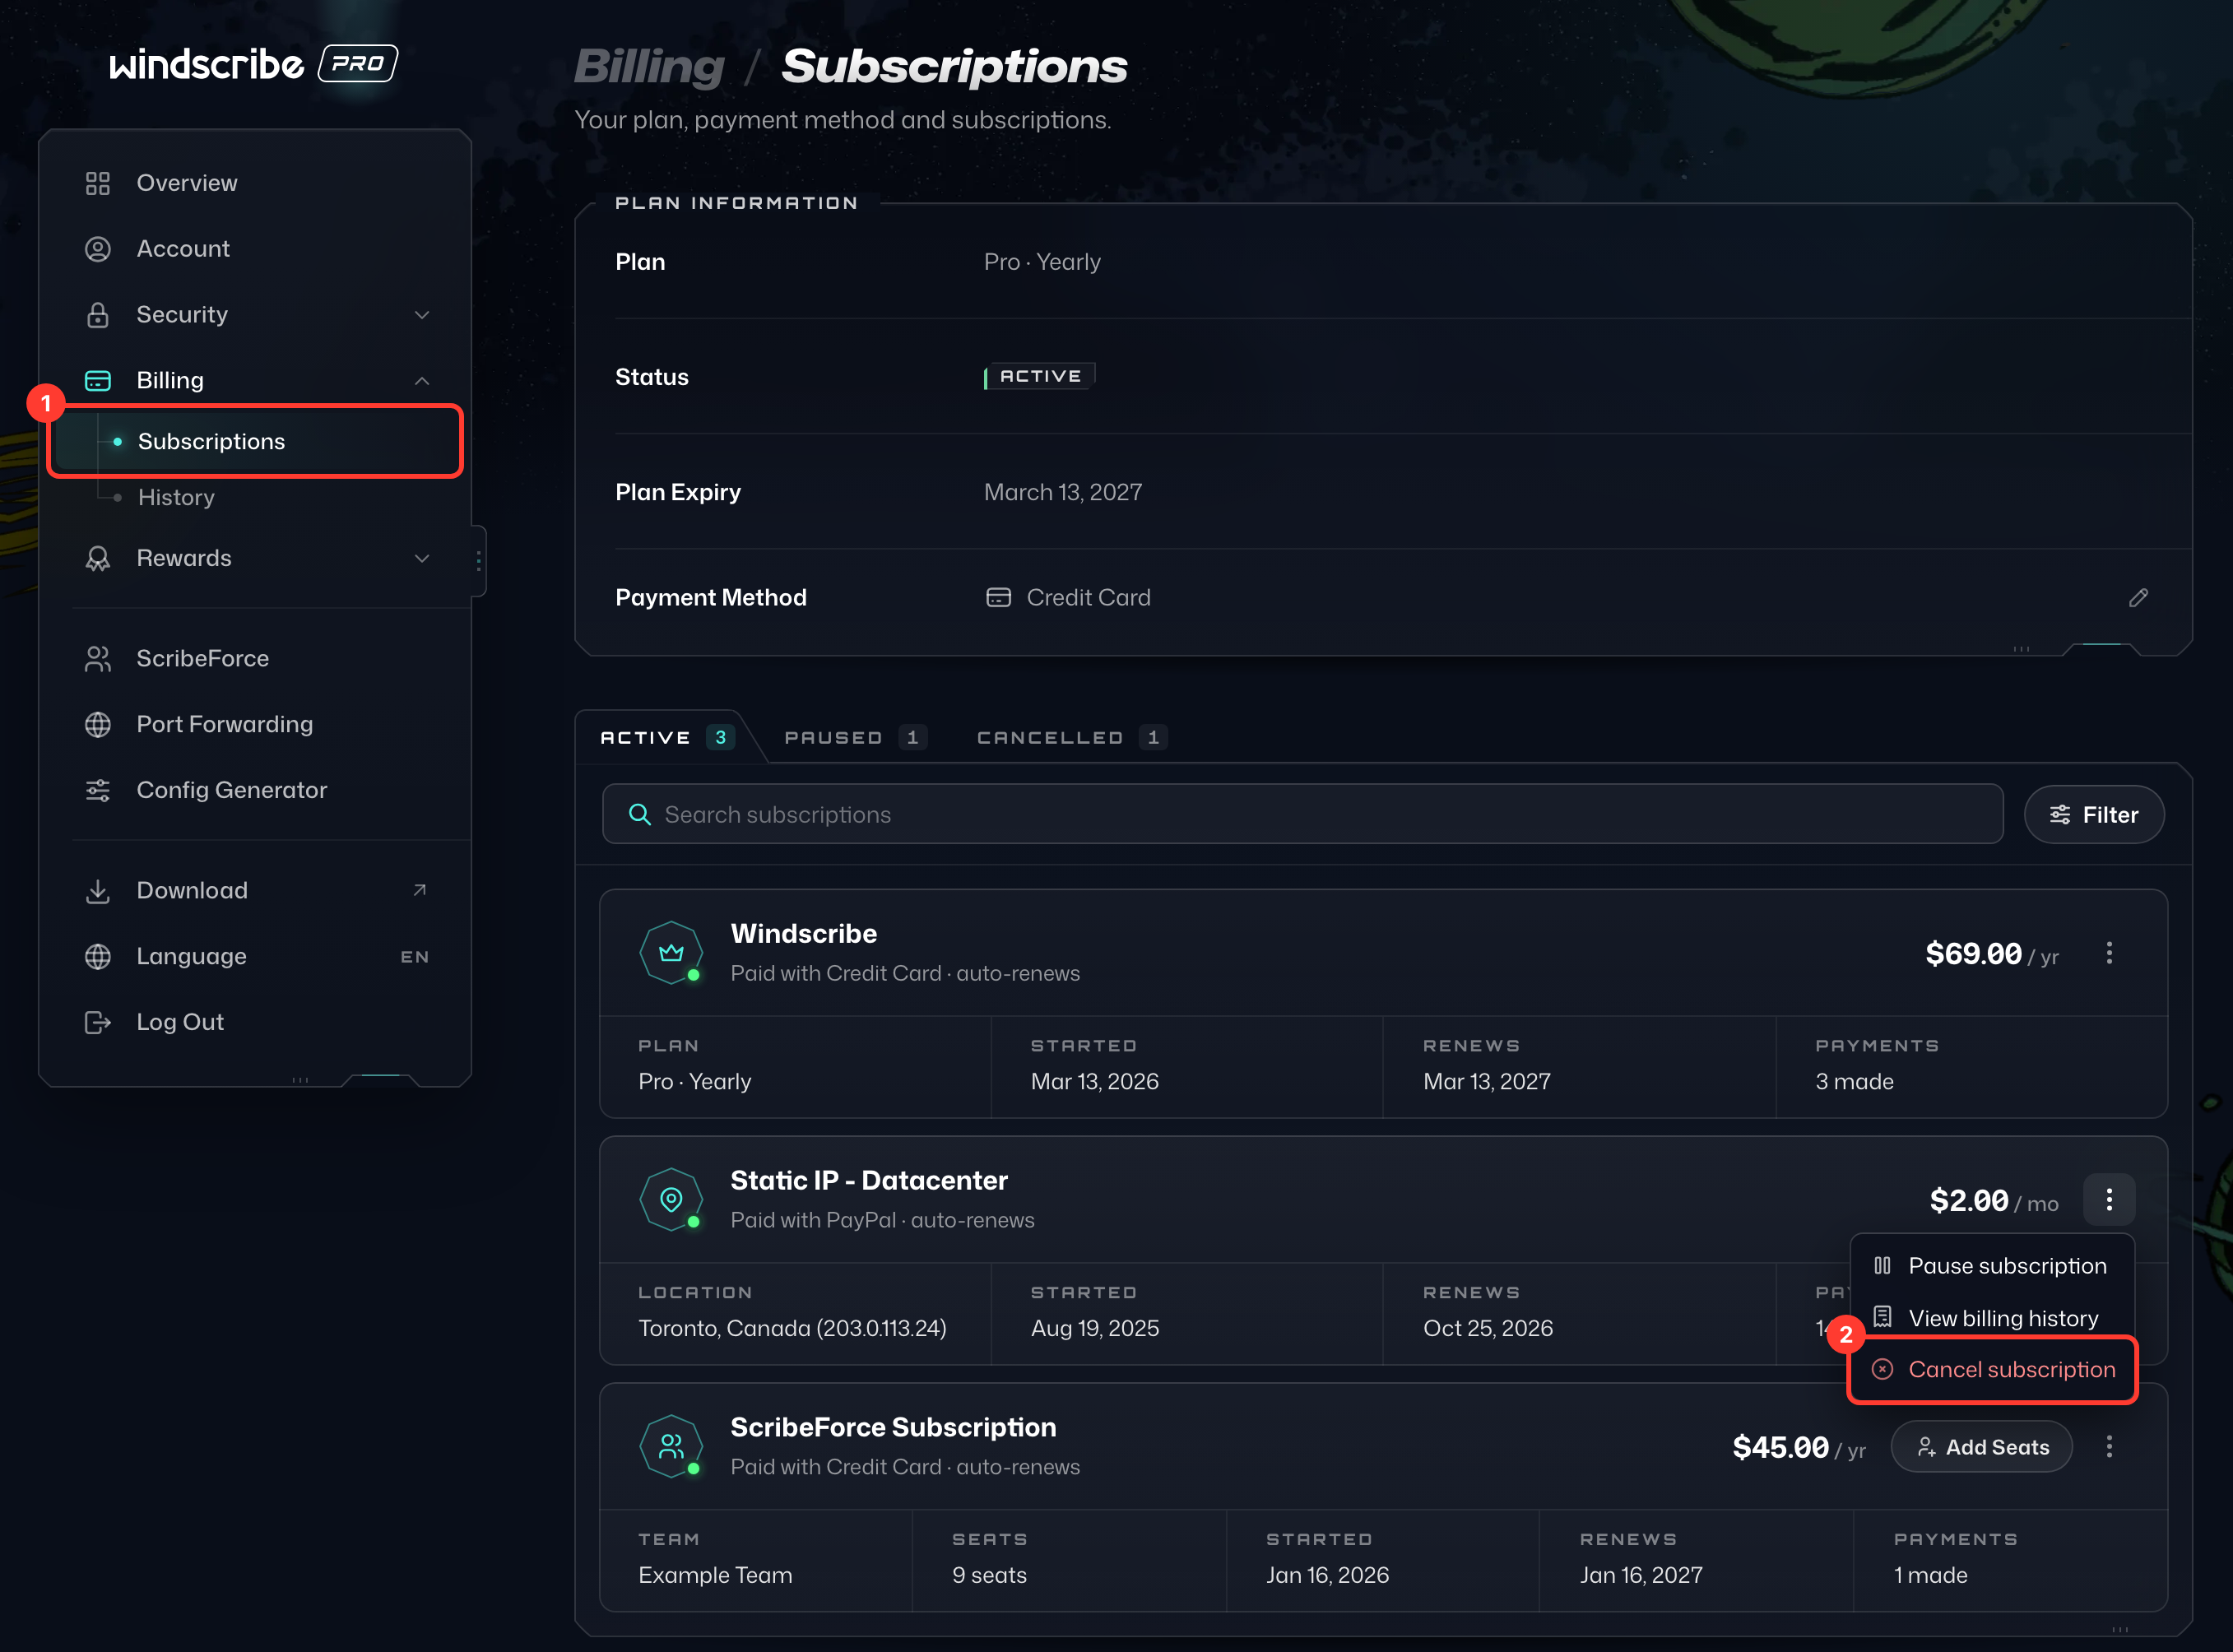This screenshot has height=1652, width=2233.
Task: Click the Download arrow icon
Action: [97, 891]
